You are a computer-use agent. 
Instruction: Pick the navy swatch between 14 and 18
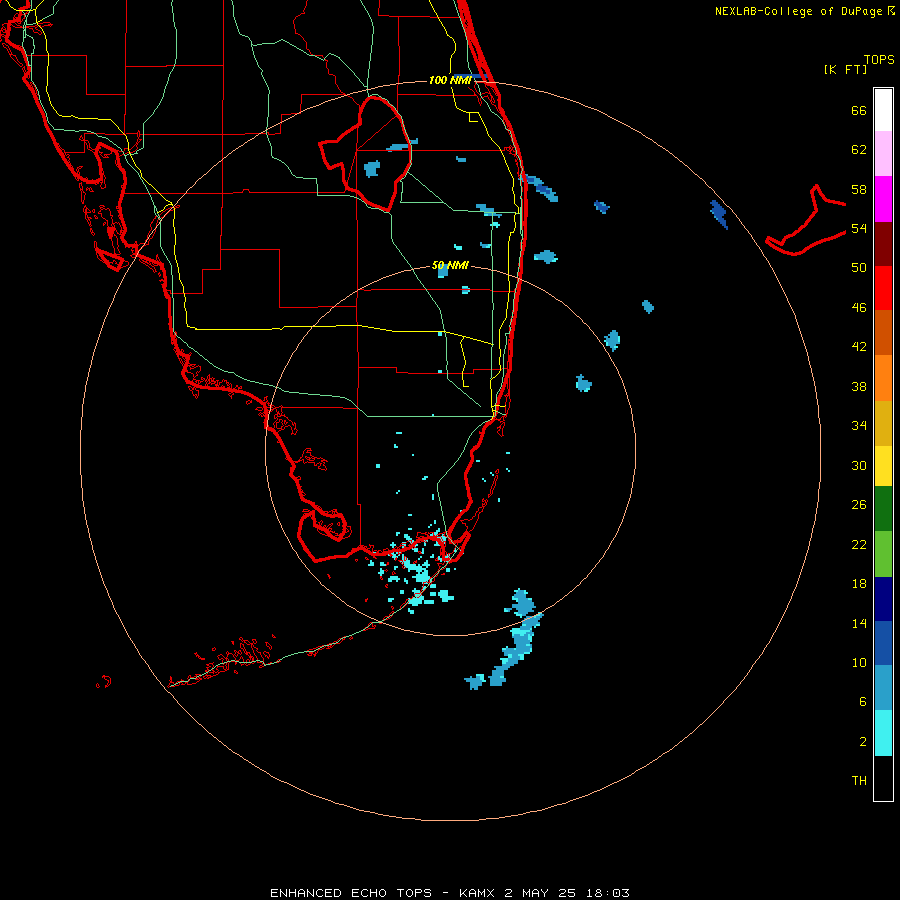883,599
